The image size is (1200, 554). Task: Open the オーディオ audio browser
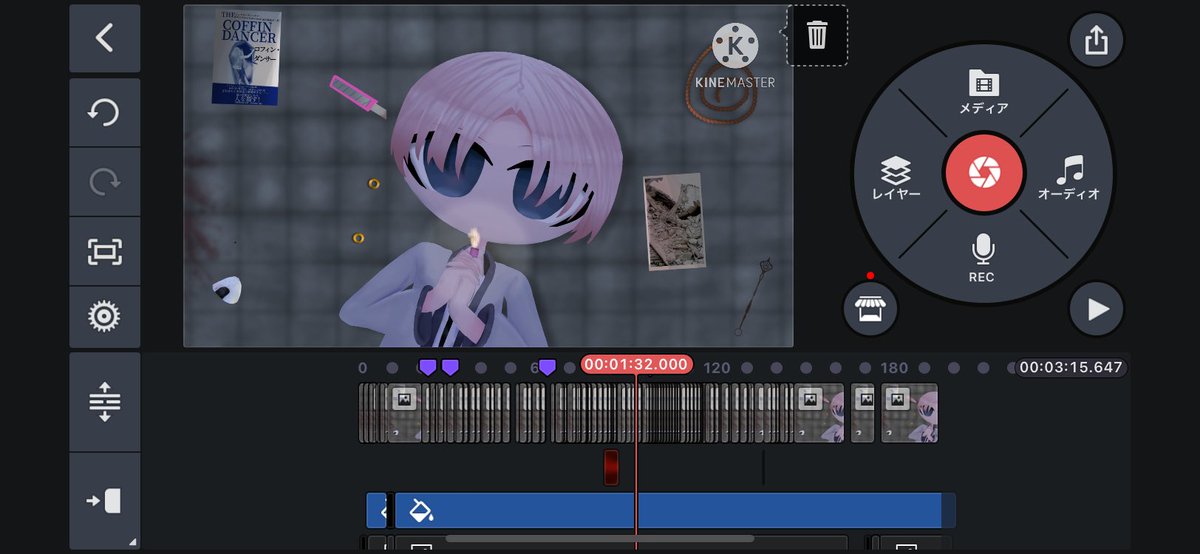1069,178
